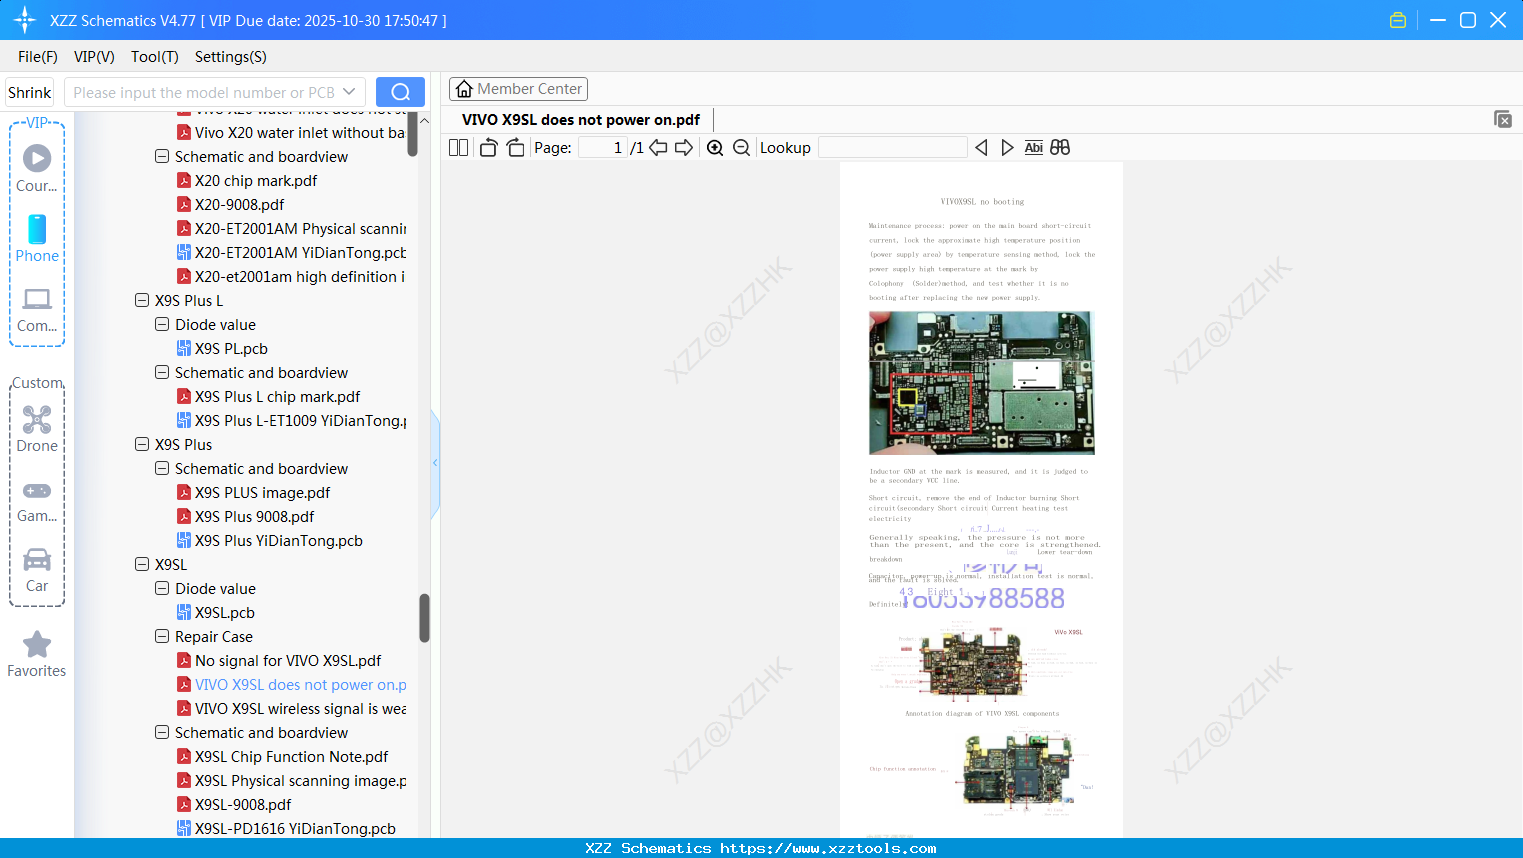Open X20 chip mark.pdf

pos(256,181)
